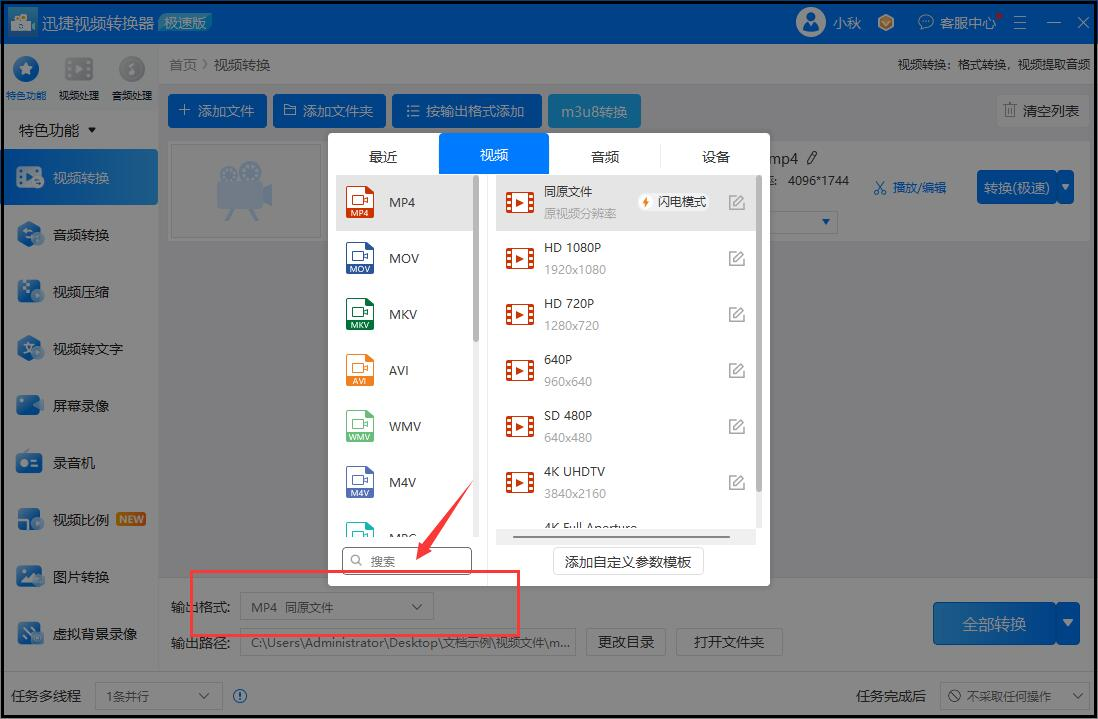Click the preset list vertical scrollbar
This screenshot has height=719, width=1098.
(758, 334)
